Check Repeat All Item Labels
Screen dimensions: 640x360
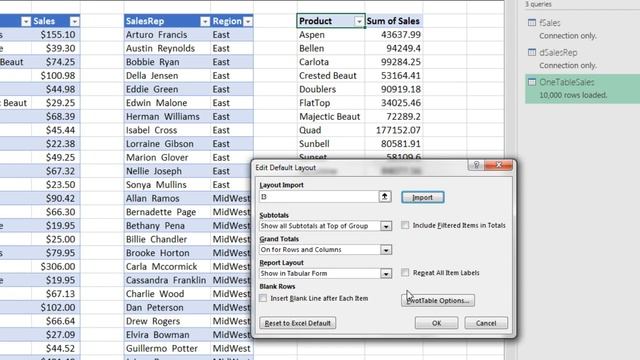click(x=405, y=273)
